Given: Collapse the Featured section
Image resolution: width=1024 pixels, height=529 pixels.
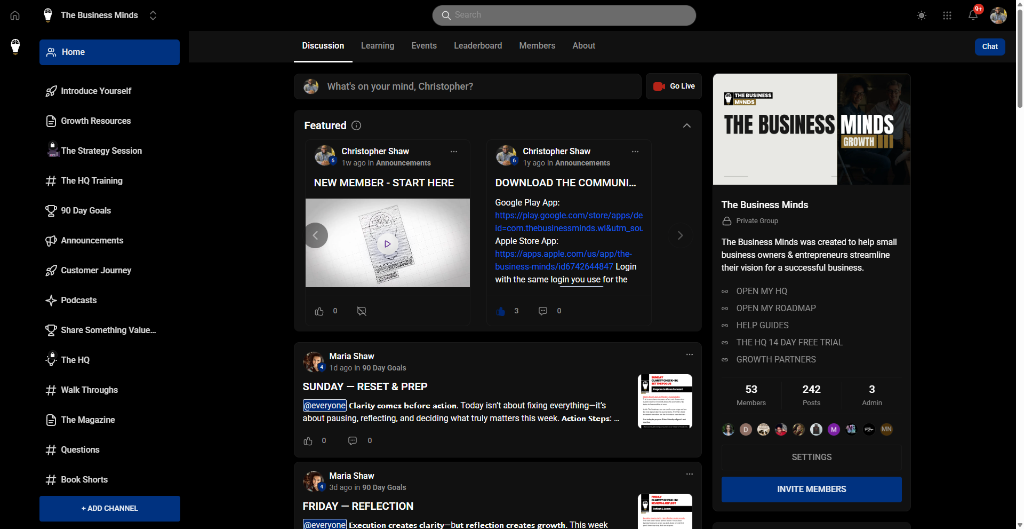Looking at the screenshot, I should tap(686, 125).
